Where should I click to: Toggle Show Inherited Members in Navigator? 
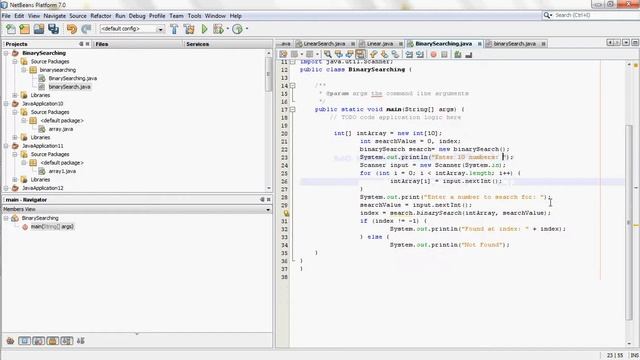tap(10, 340)
